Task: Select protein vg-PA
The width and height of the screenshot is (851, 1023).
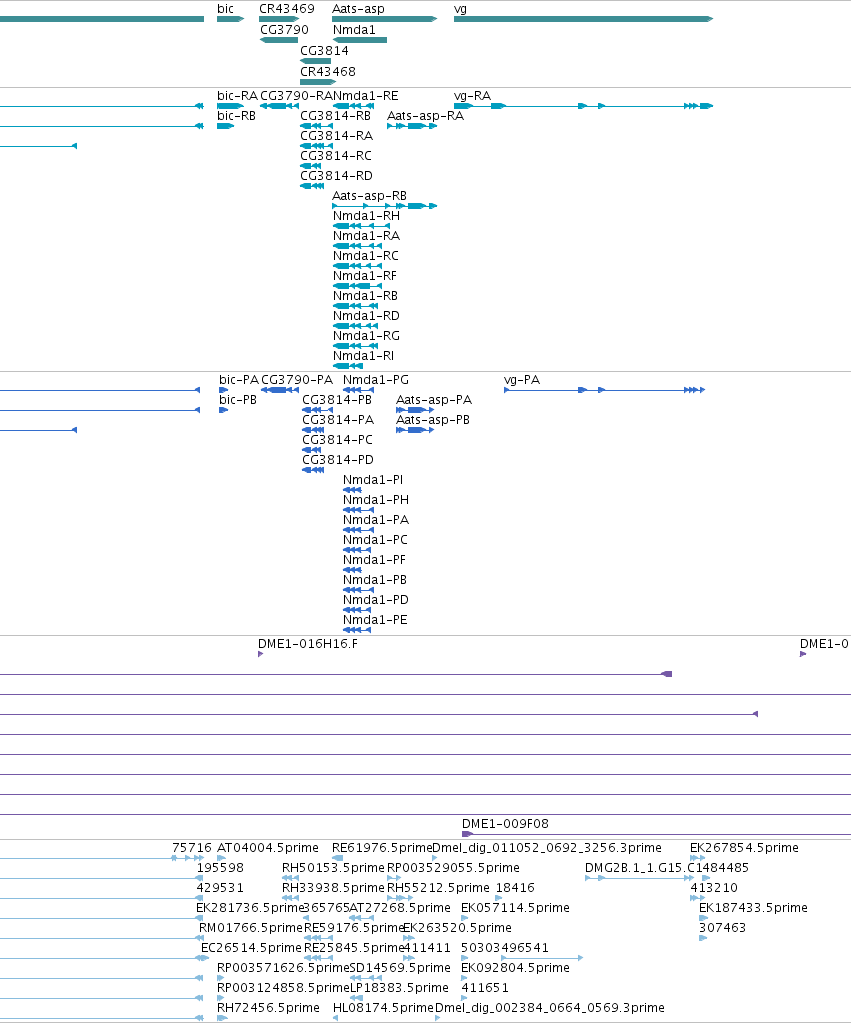Action: 604,390
